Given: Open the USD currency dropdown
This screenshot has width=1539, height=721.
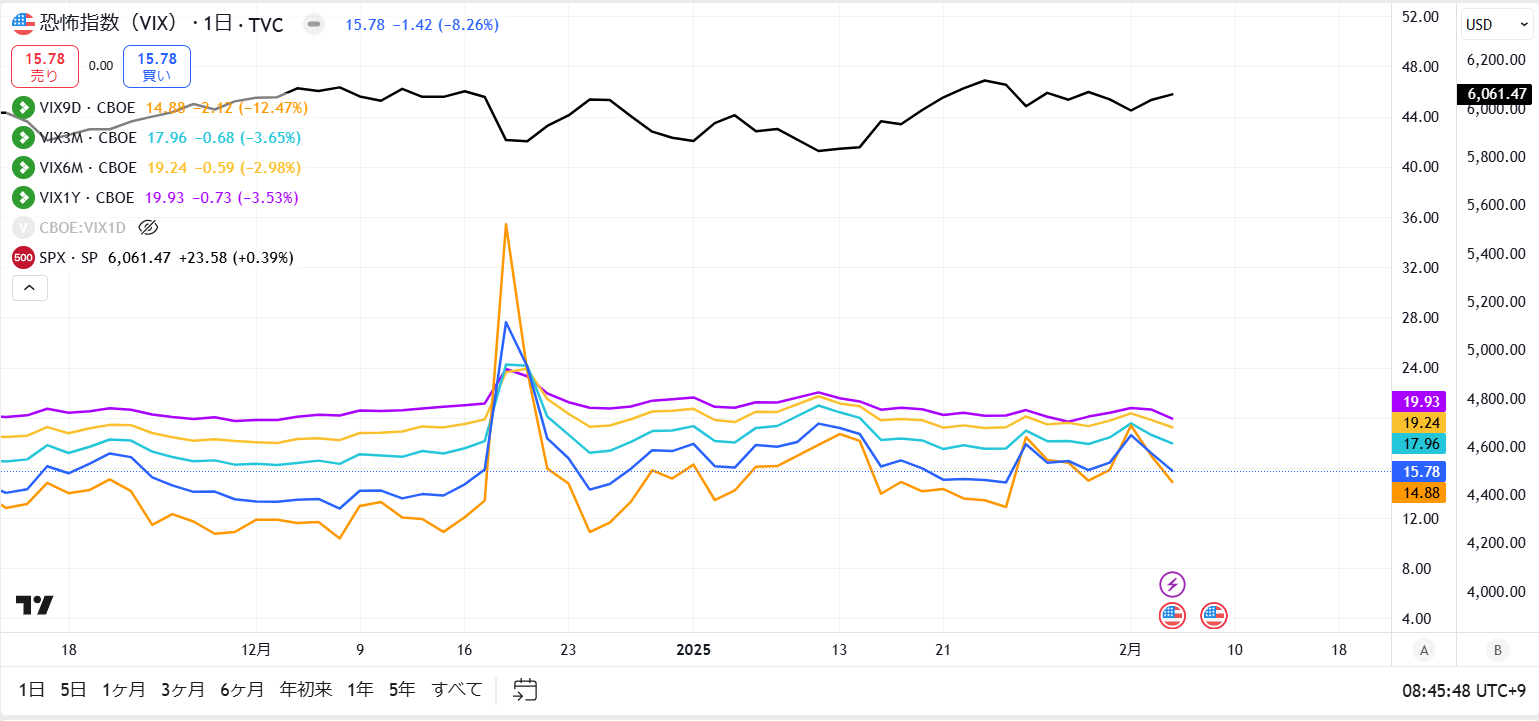Looking at the screenshot, I should 1497,24.
